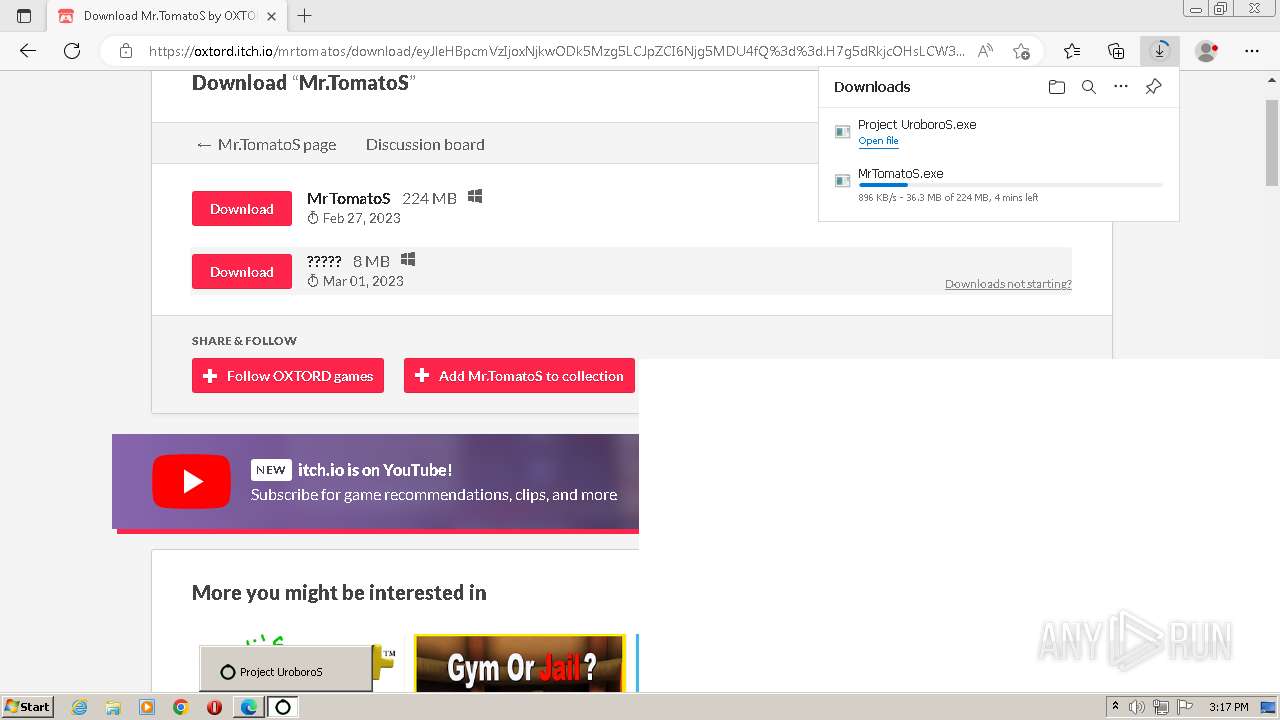1280x720 pixels.
Task: Open the tab actions menu icon
Action: point(24,16)
